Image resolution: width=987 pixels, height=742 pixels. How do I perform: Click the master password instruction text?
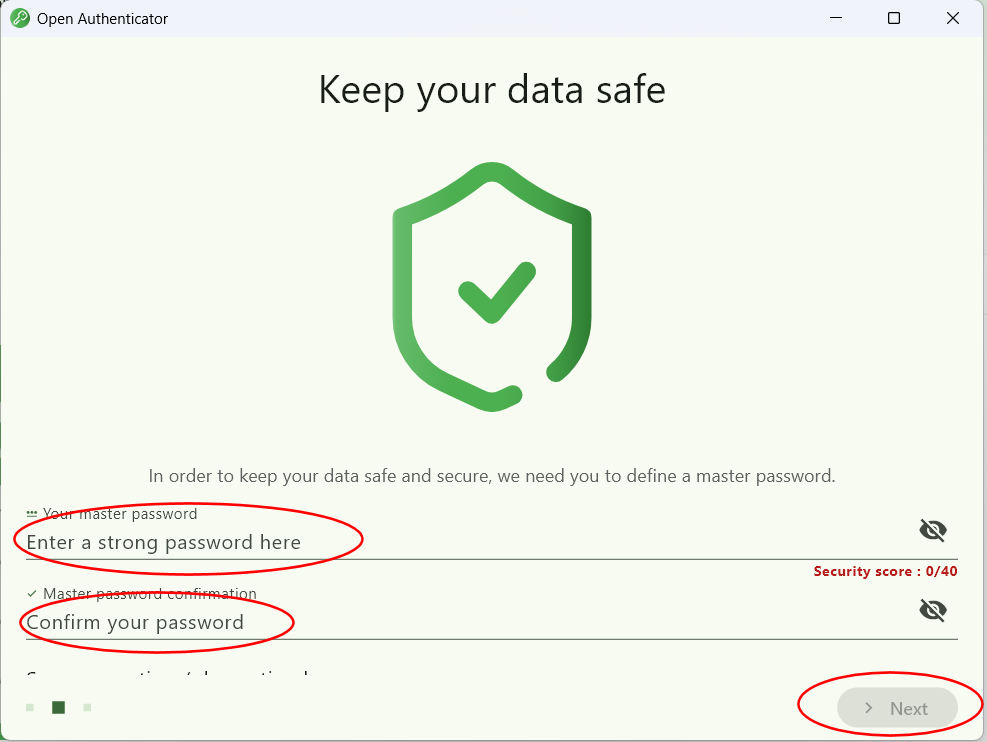pos(492,476)
